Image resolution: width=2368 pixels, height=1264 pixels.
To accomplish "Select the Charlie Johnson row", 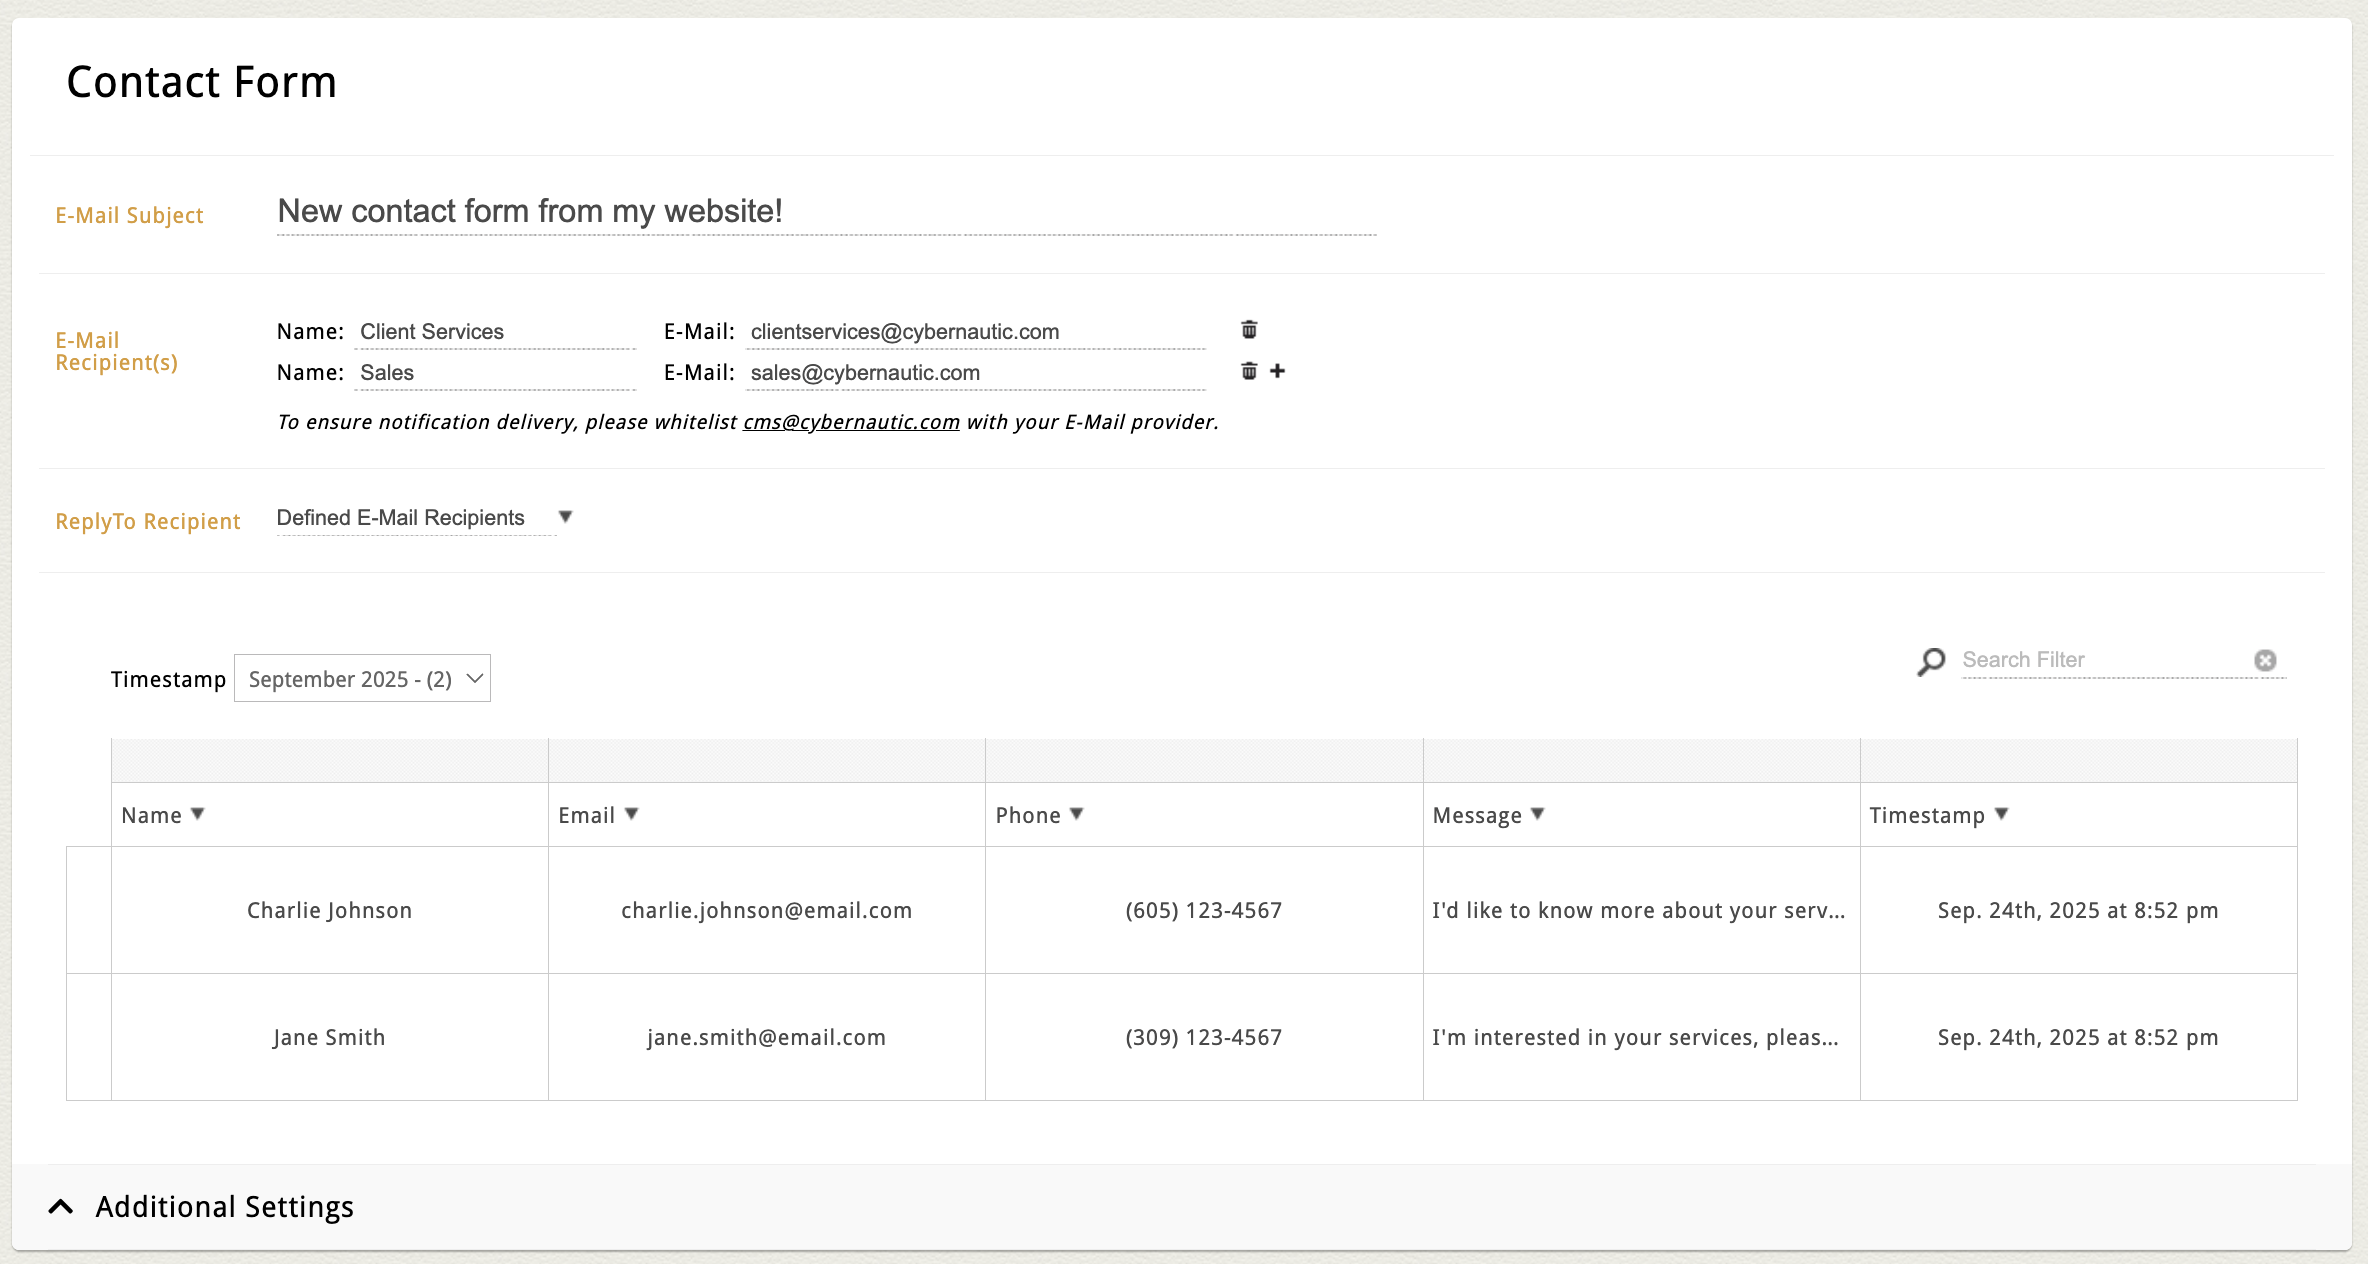I will pos(329,910).
